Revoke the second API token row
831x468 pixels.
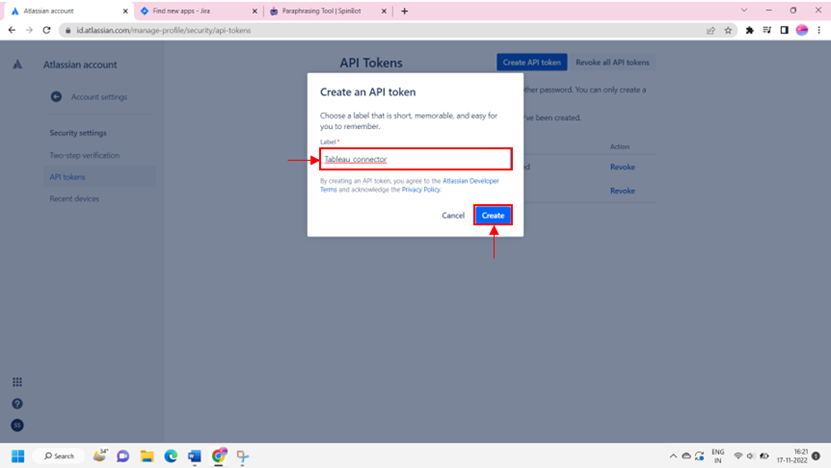(x=622, y=191)
